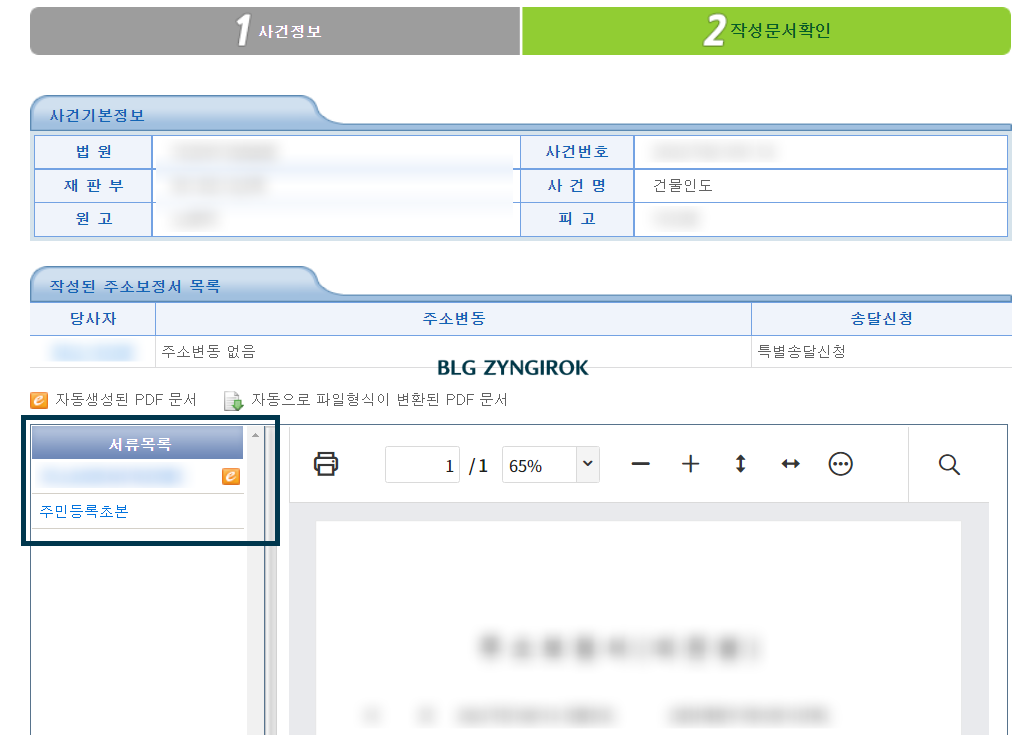Click the orange e icon beside the first document
The image size is (1027, 735).
232,477
